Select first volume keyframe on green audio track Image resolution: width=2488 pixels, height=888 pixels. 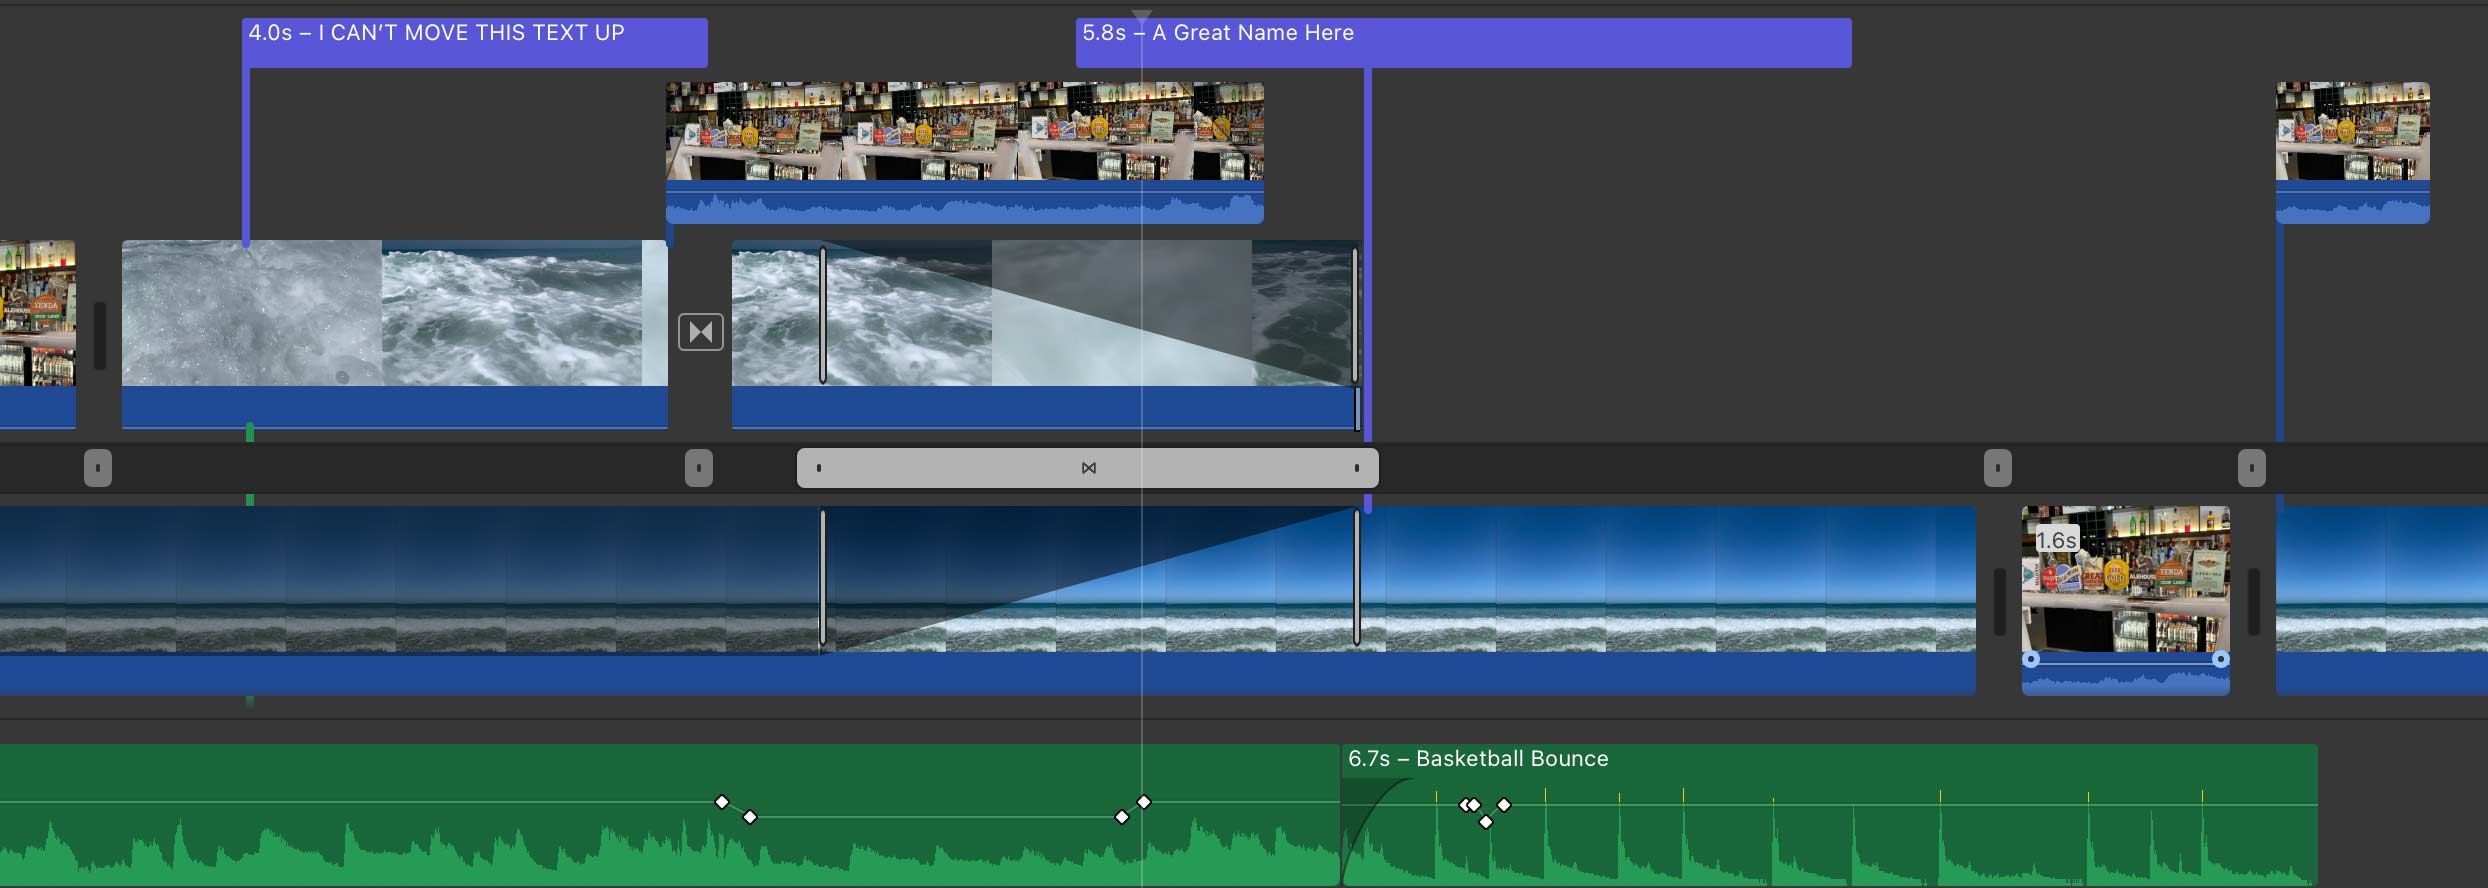point(722,802)
